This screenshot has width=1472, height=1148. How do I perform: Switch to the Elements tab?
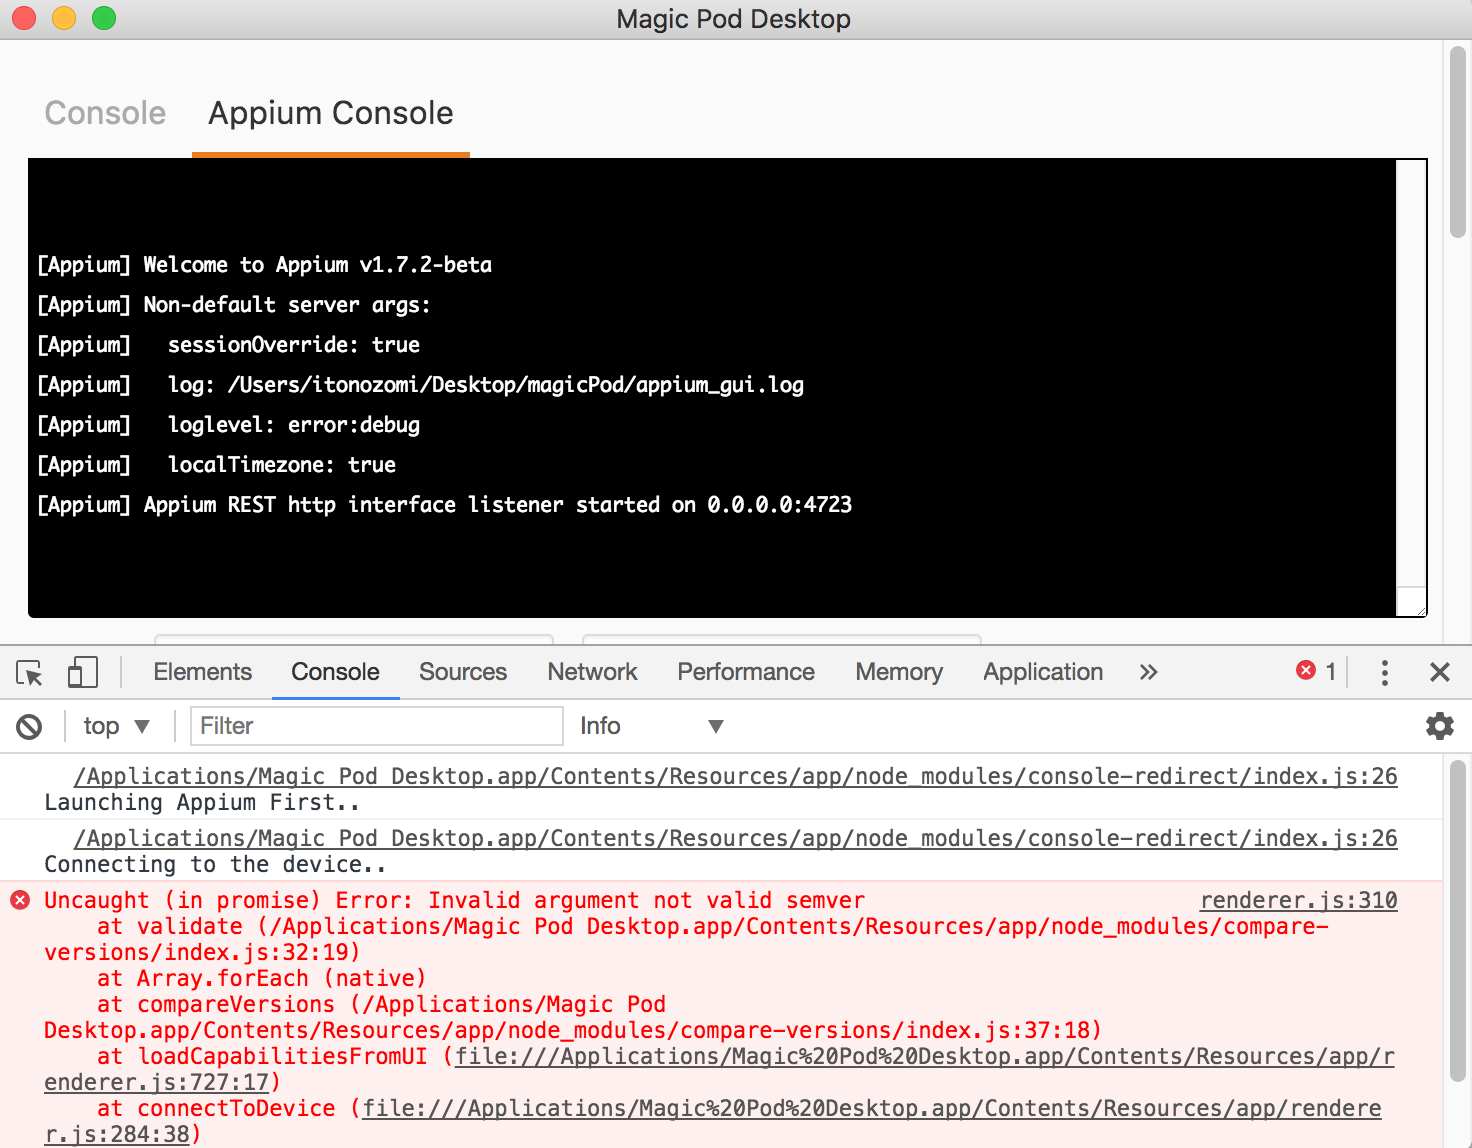[x=202, y=672]
